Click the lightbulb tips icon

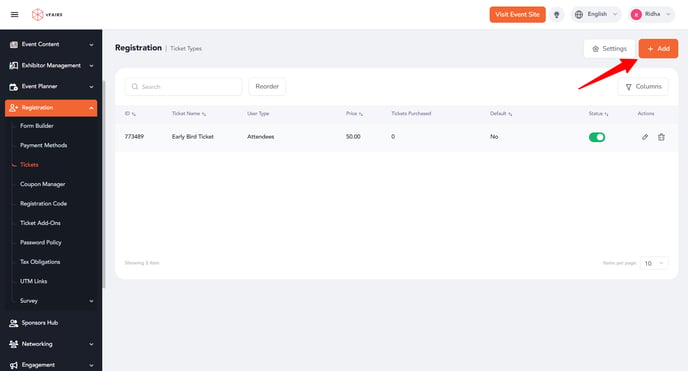[x=556, y=14]
